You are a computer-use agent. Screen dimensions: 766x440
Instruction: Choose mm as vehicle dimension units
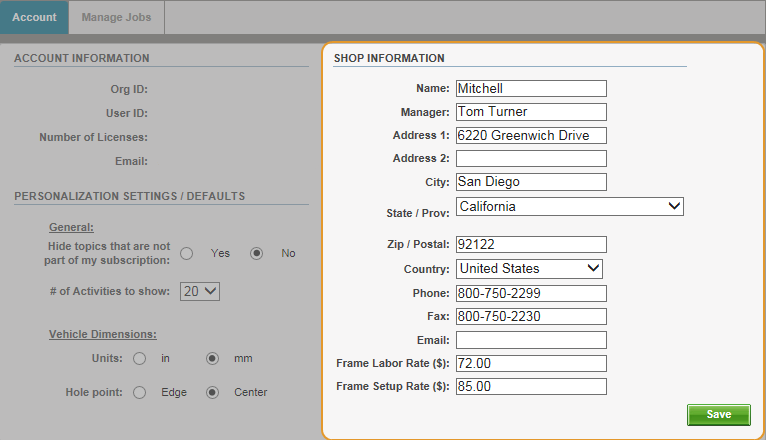tap(213, 358)
